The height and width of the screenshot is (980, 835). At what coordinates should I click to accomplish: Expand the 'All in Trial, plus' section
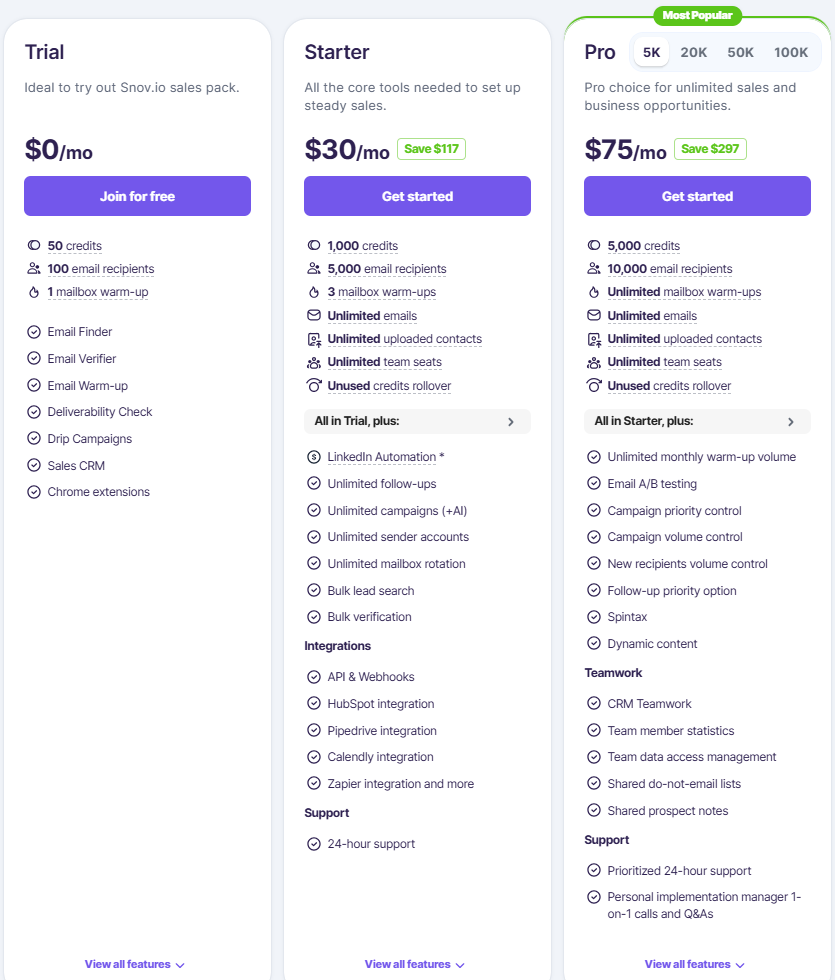point(417,422)
